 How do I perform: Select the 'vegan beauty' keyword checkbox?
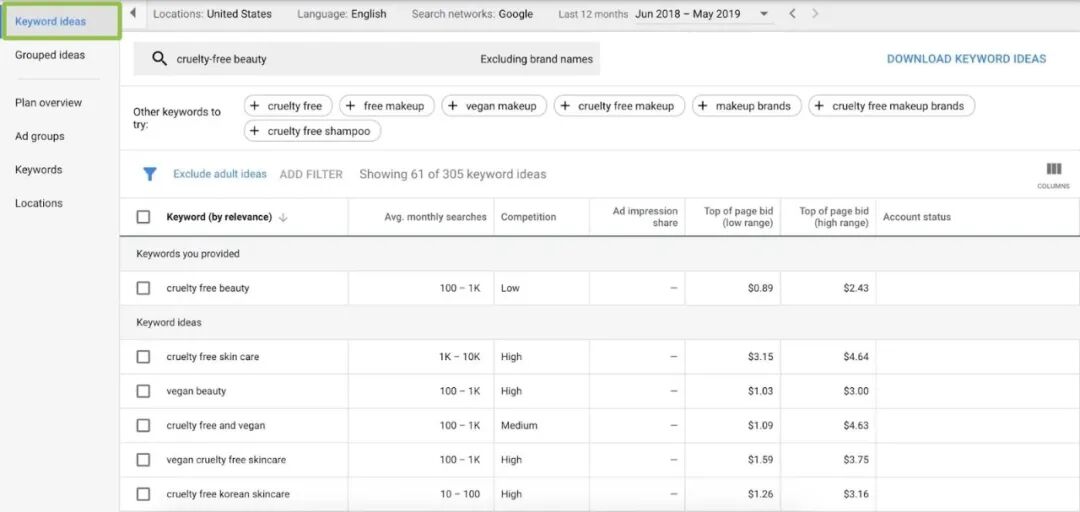143,391
